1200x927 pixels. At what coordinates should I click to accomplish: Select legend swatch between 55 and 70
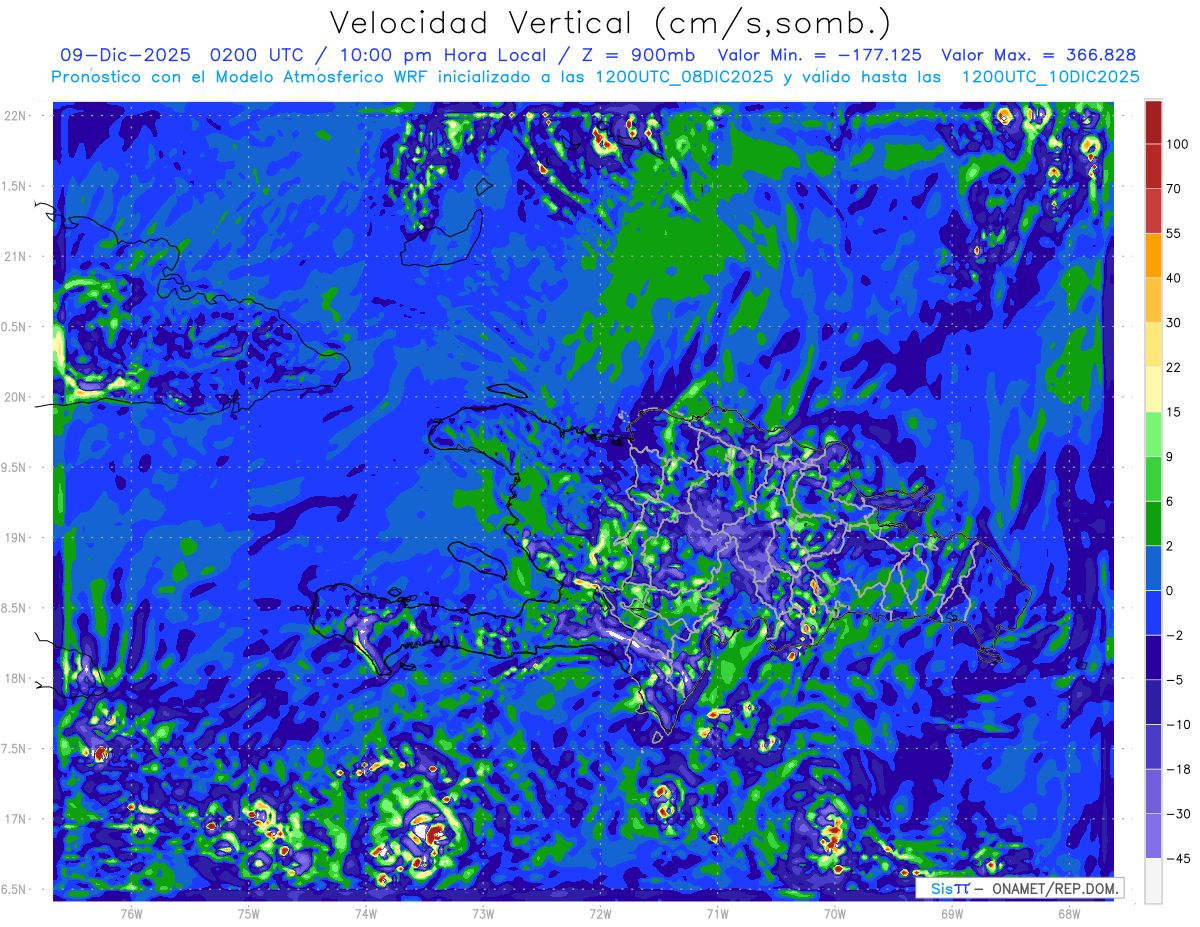pyautogui.click(x=1153, y=210)
